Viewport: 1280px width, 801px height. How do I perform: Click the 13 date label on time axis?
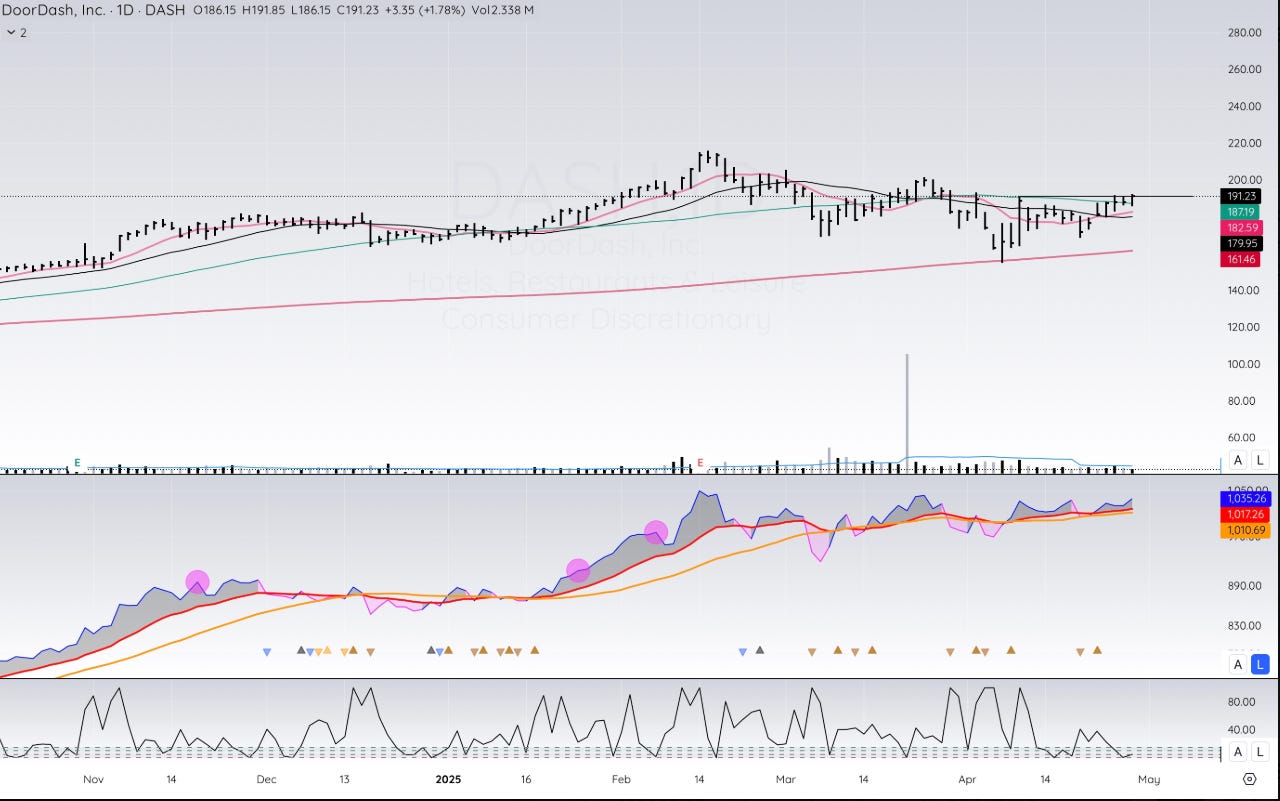click(343, 779)
